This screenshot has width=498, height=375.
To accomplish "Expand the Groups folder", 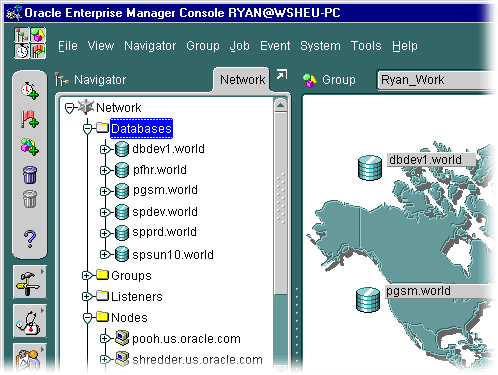I will 87,276.
